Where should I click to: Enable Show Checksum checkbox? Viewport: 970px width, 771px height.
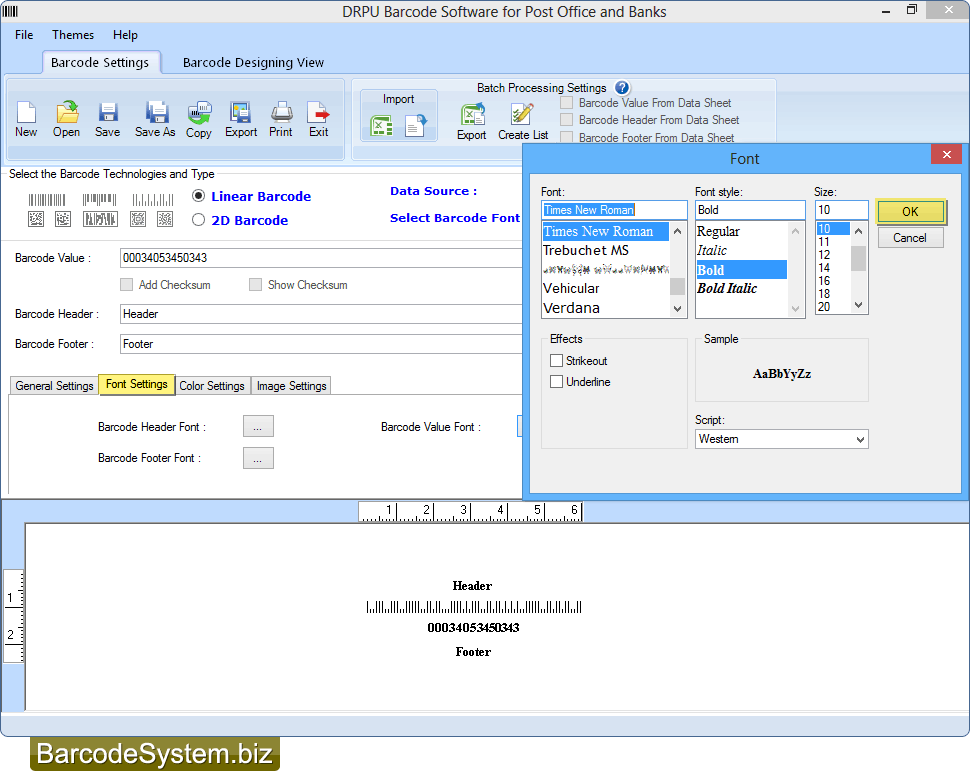point(255,285)
